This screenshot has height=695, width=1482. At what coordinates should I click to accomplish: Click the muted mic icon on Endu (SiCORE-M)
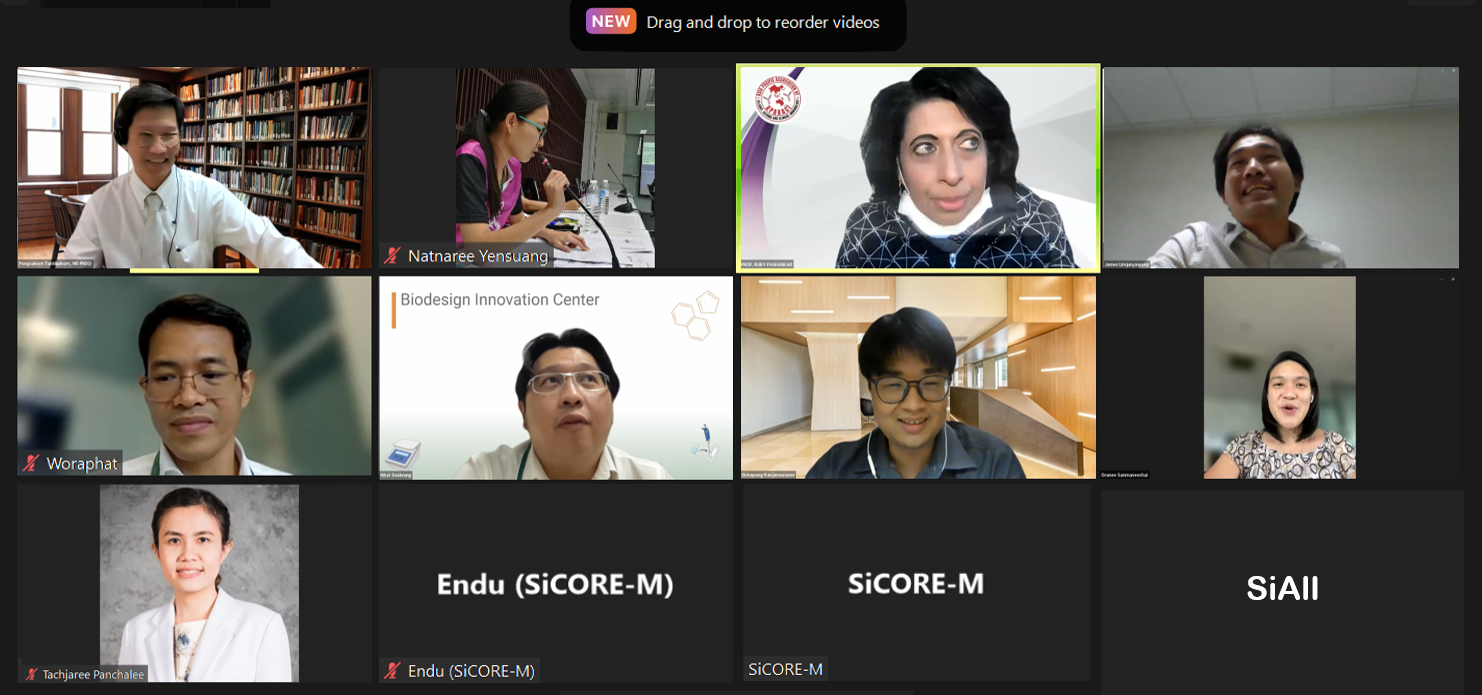393,671
